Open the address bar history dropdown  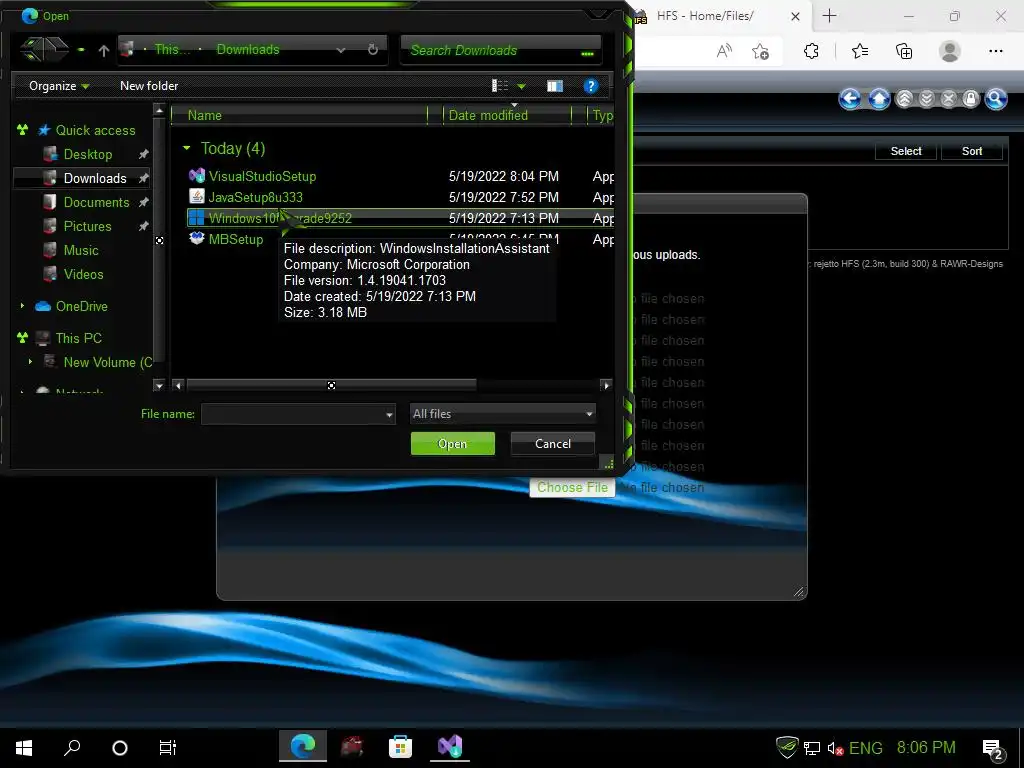(340, 50)
